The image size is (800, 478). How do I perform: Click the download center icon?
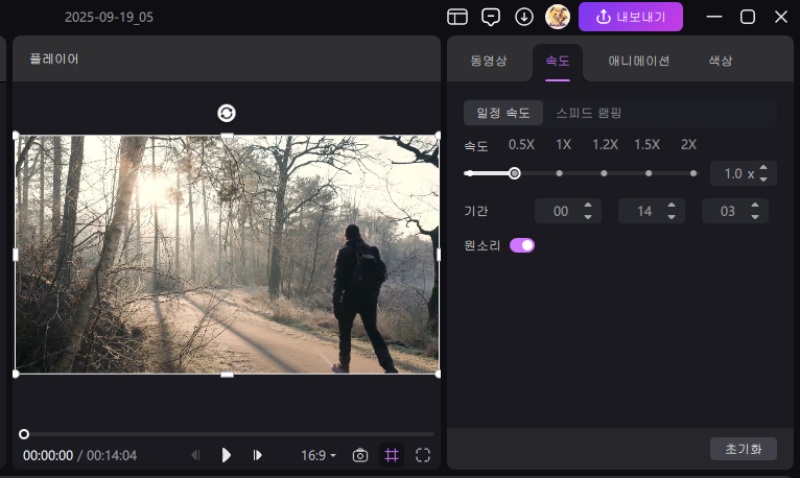click(x=524, y=17)
